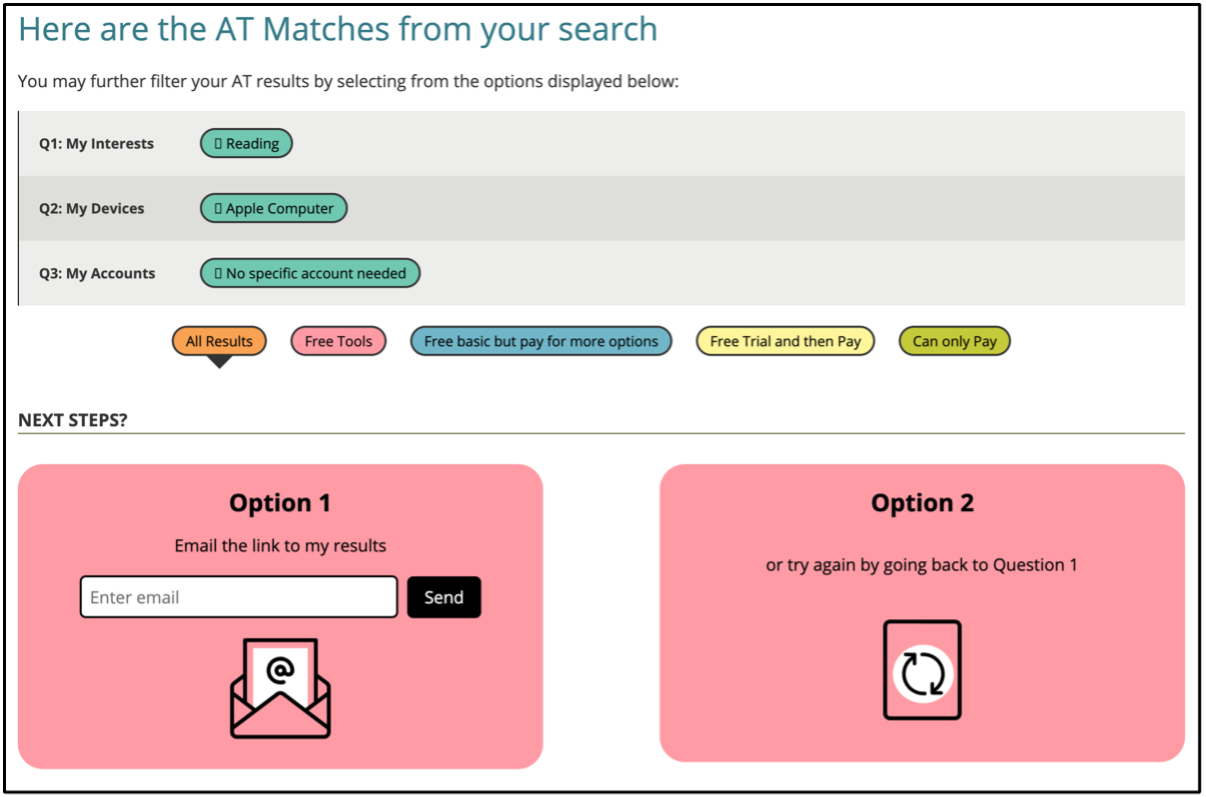Click the Q3: My Accounts label

tap(97, 273)
